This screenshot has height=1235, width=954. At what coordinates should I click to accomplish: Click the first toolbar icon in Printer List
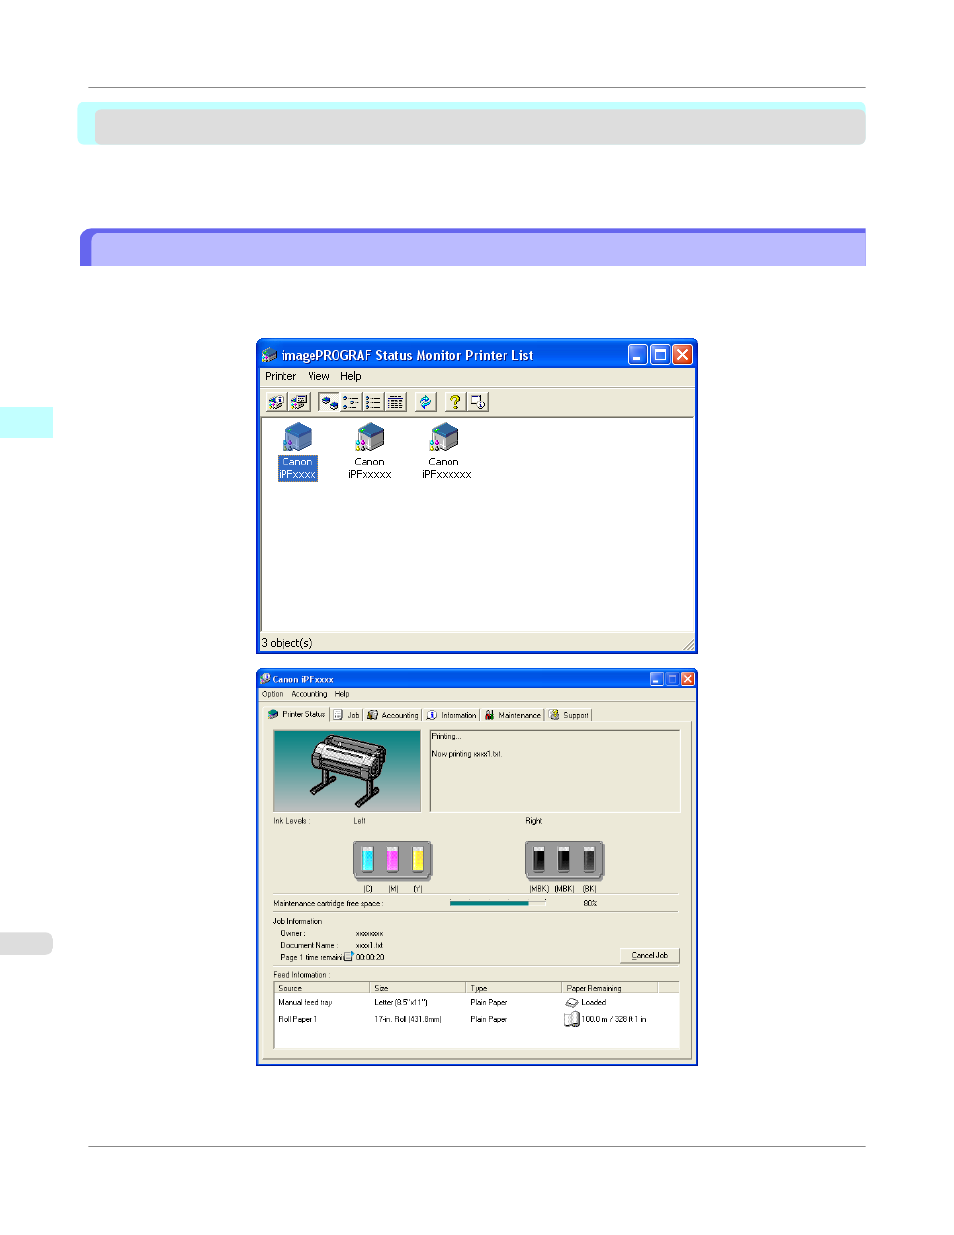[277, 402]
